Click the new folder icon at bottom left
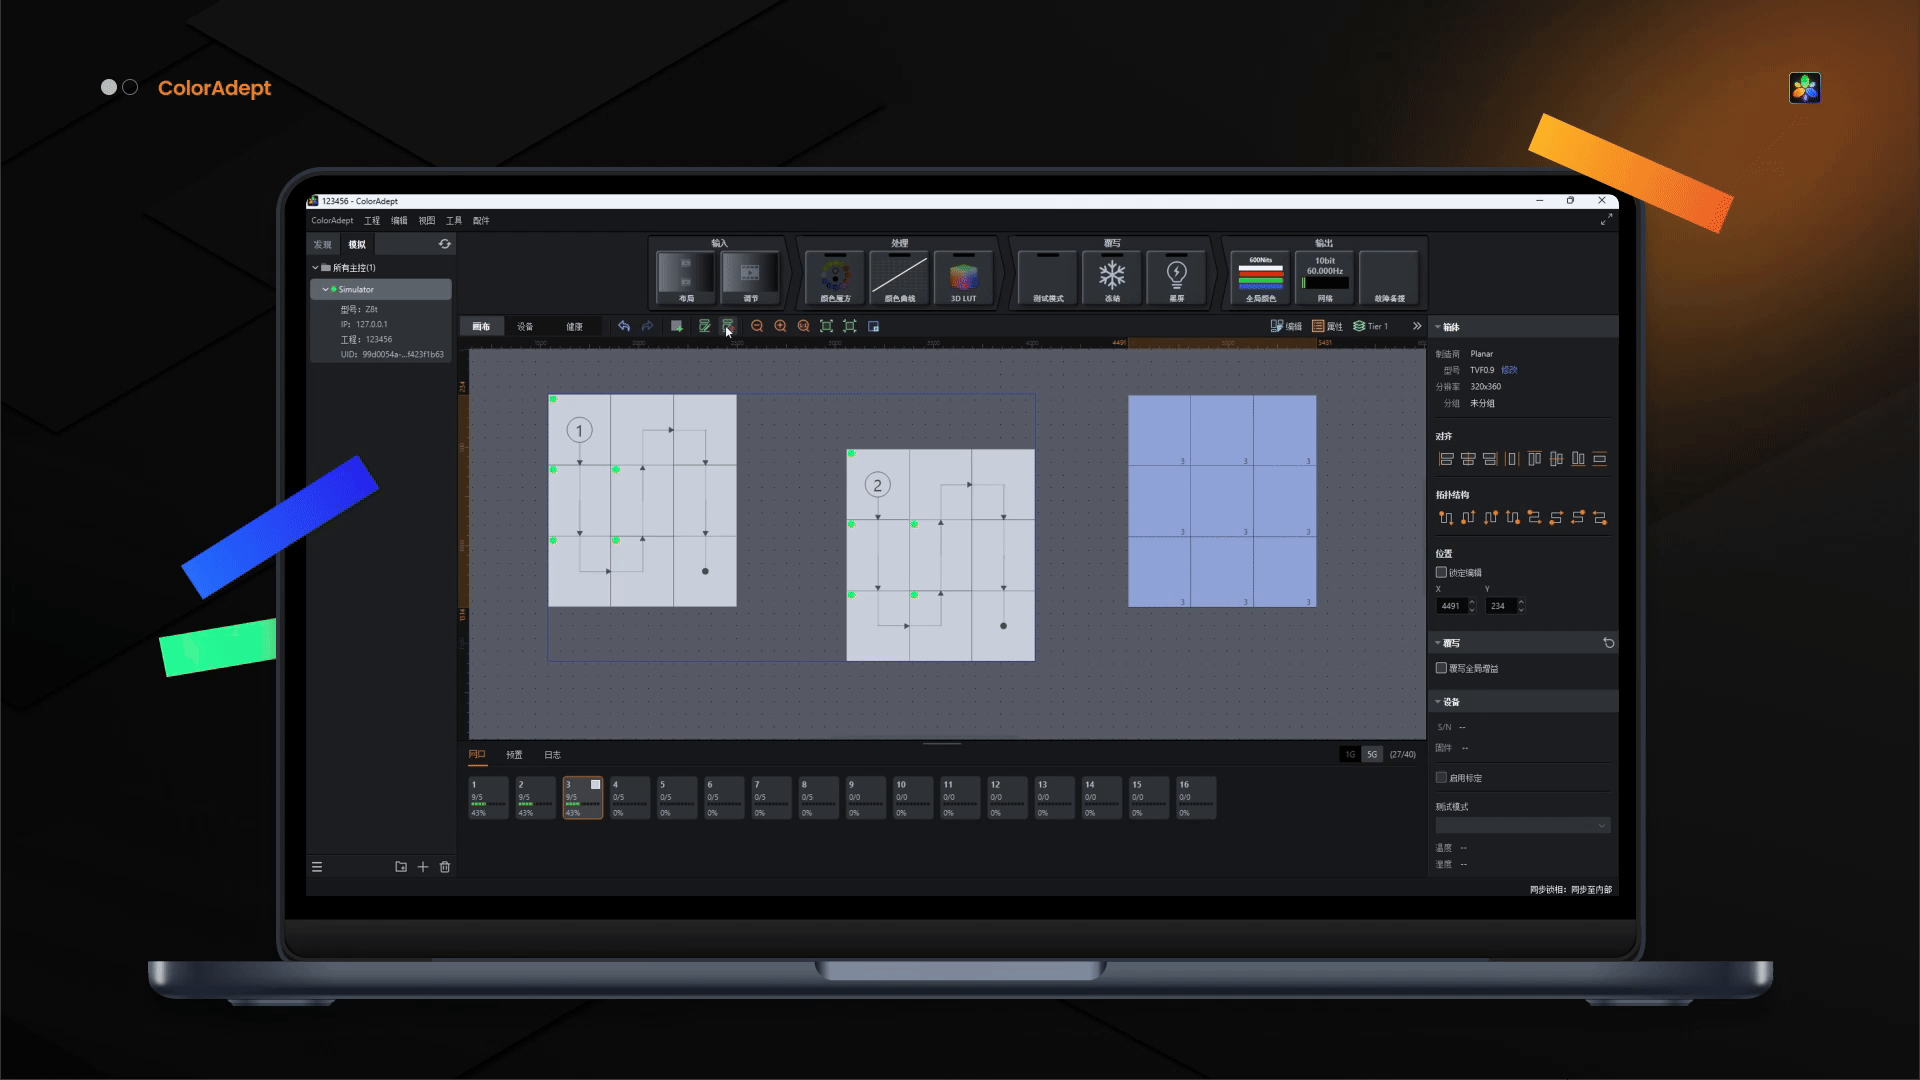Screen dimensions: 1920x1080 (x=401, y=867)
